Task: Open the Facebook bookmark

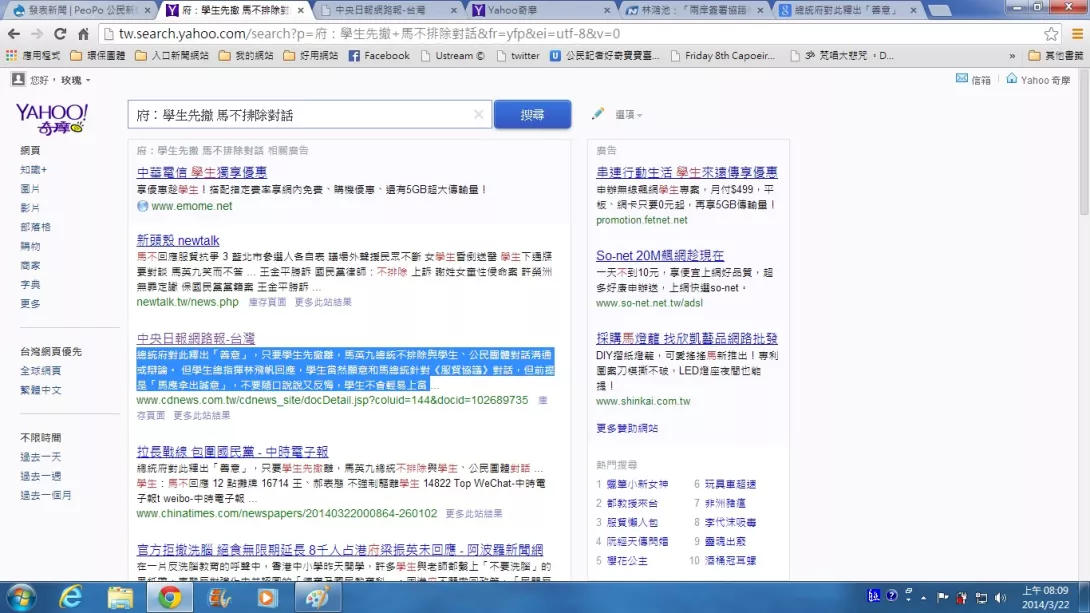Action: [379, 56]
